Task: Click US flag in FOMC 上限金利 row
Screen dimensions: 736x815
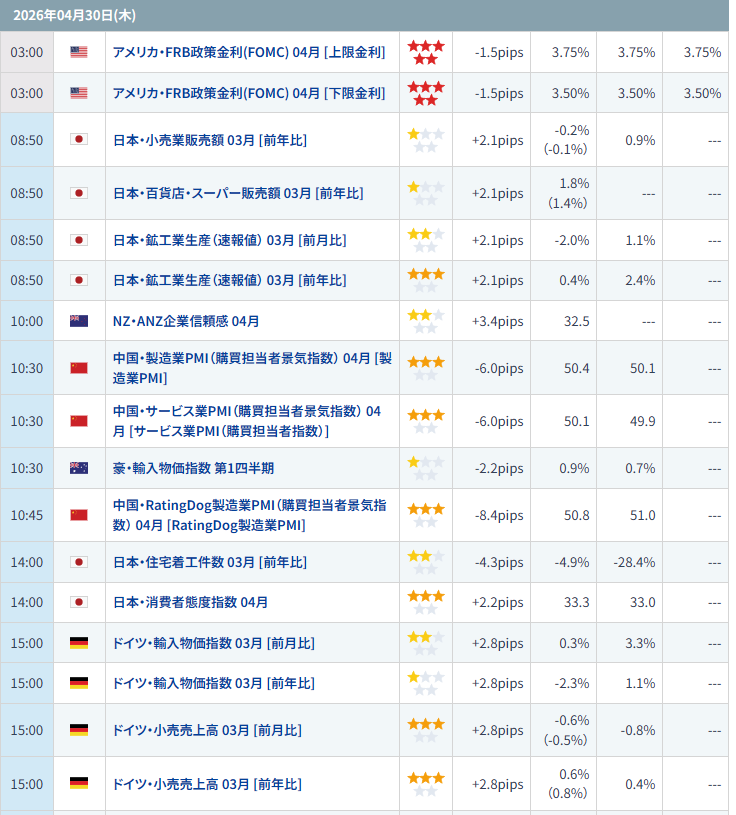Action: click(x=79, y=52)
